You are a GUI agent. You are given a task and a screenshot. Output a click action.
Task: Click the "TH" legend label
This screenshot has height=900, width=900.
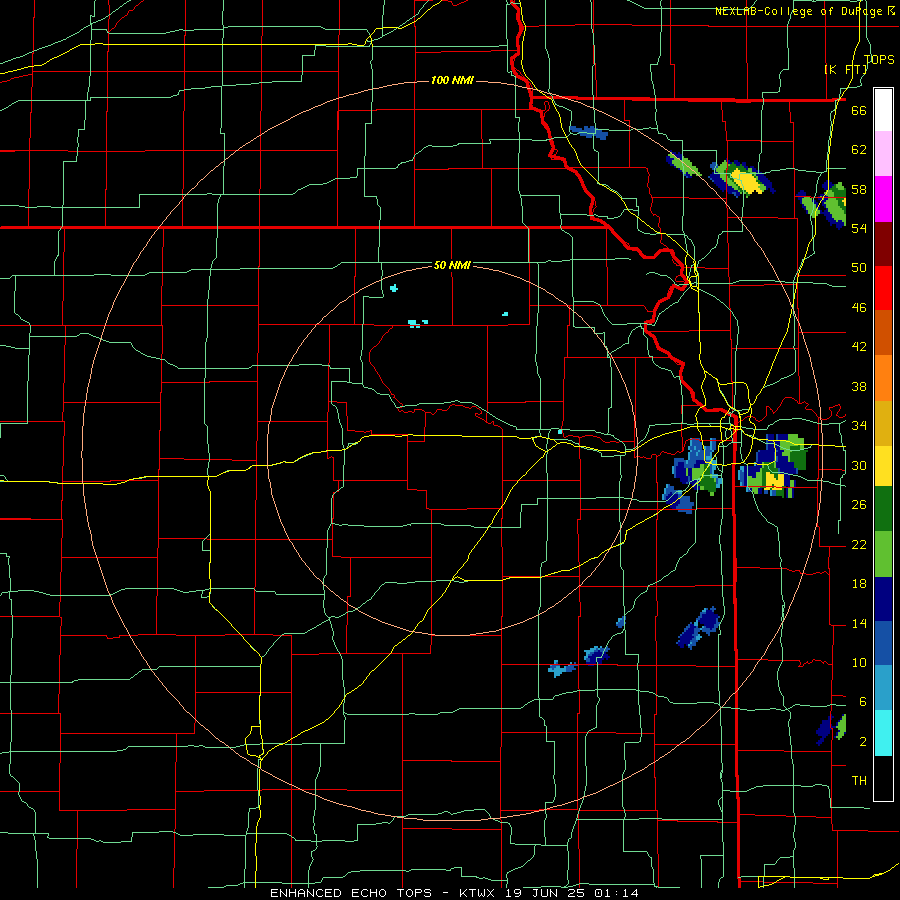point(859,781)
